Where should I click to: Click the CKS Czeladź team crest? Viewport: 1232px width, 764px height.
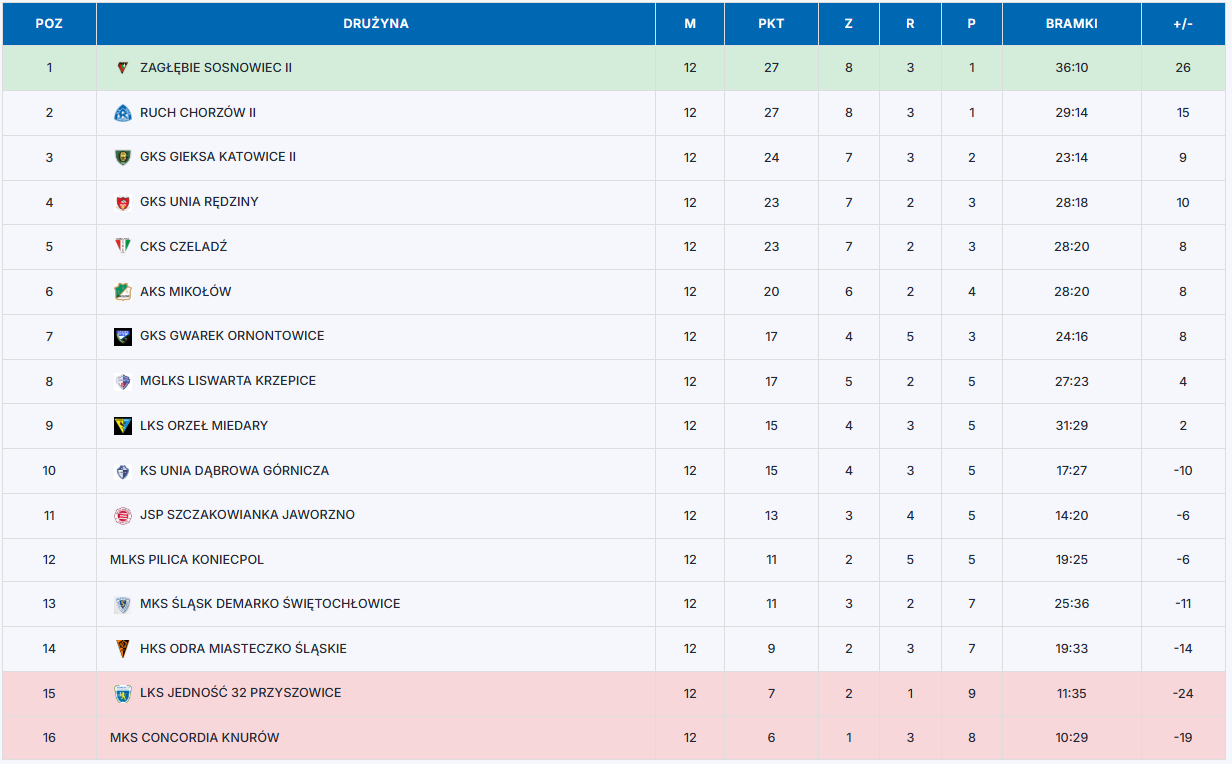click(x=123, y=247)
